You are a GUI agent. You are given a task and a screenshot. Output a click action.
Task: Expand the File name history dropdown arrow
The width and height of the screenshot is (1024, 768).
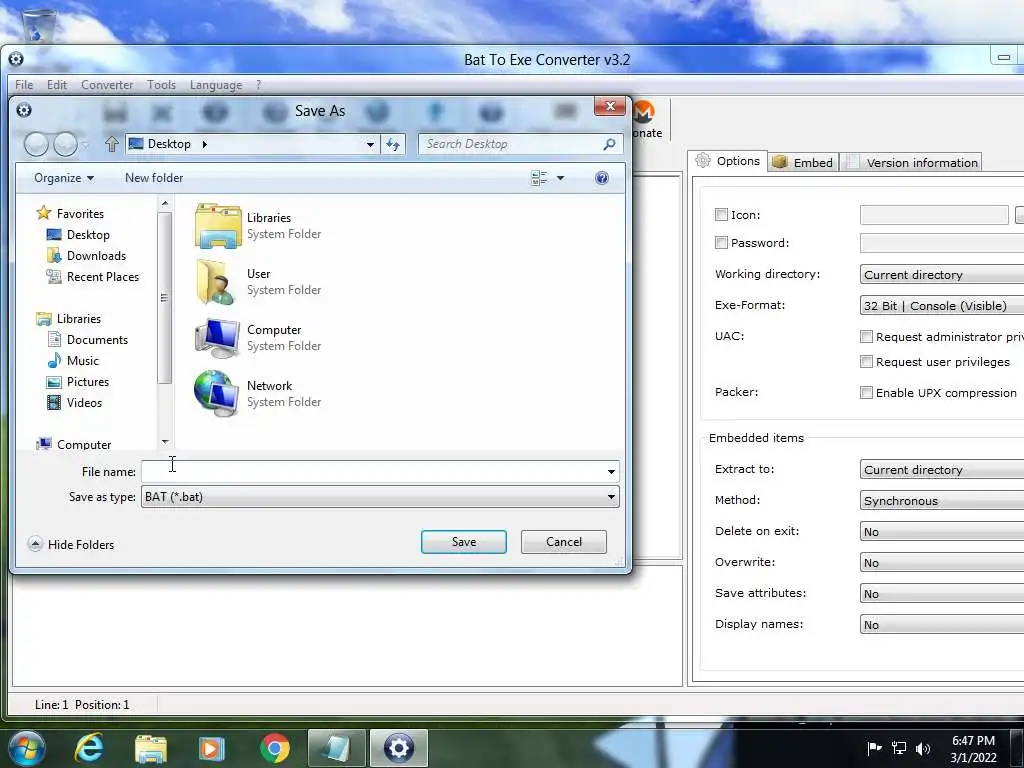tap(611, 472)
